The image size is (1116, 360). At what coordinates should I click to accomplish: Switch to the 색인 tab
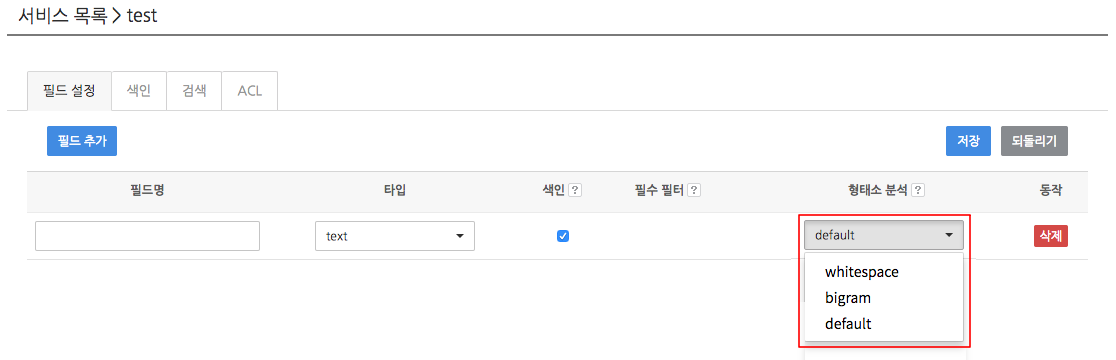pos(139,91)
